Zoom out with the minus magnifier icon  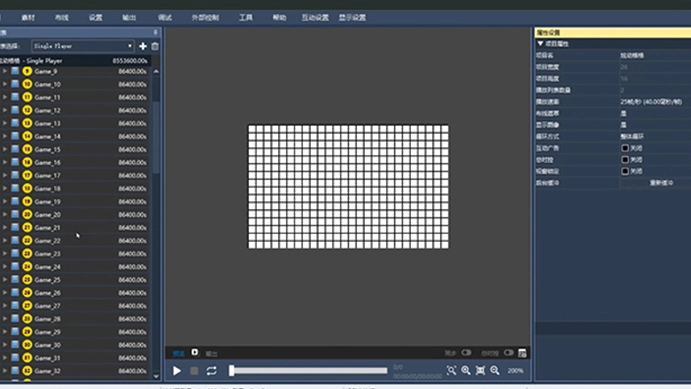[x=495, y=370]
